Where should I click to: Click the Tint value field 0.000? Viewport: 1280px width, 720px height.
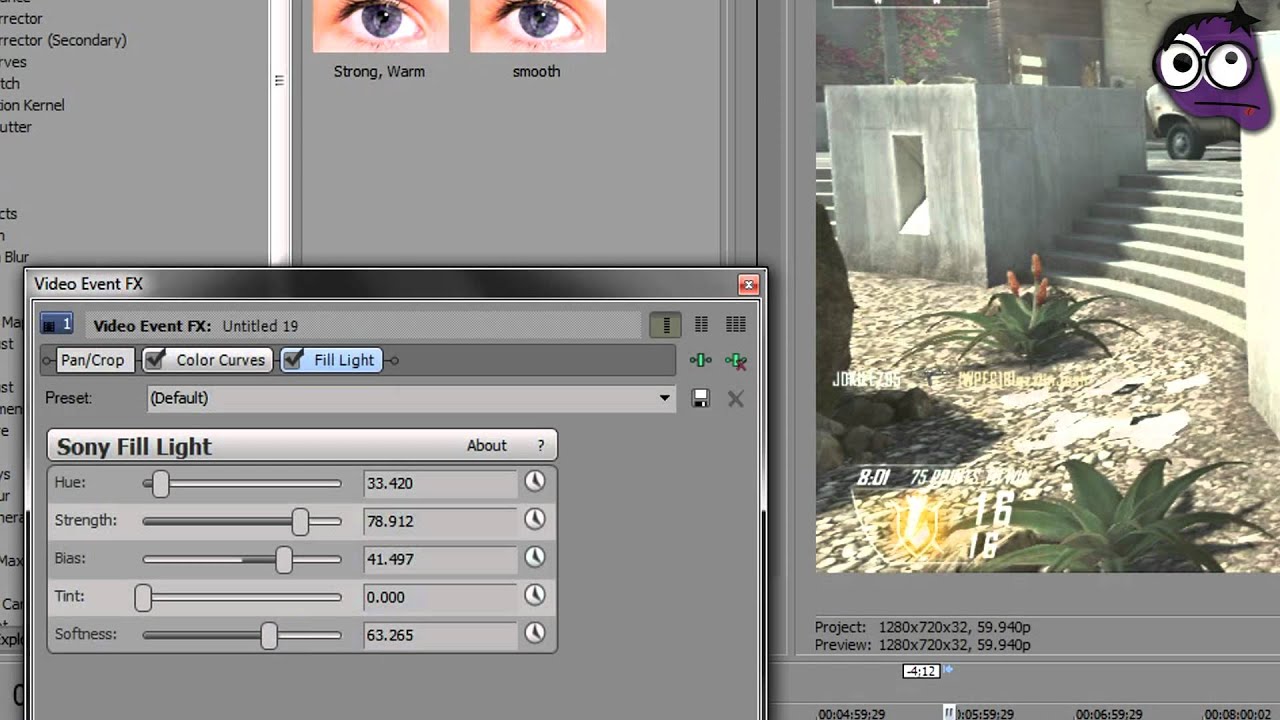click(x=440, y=597)
